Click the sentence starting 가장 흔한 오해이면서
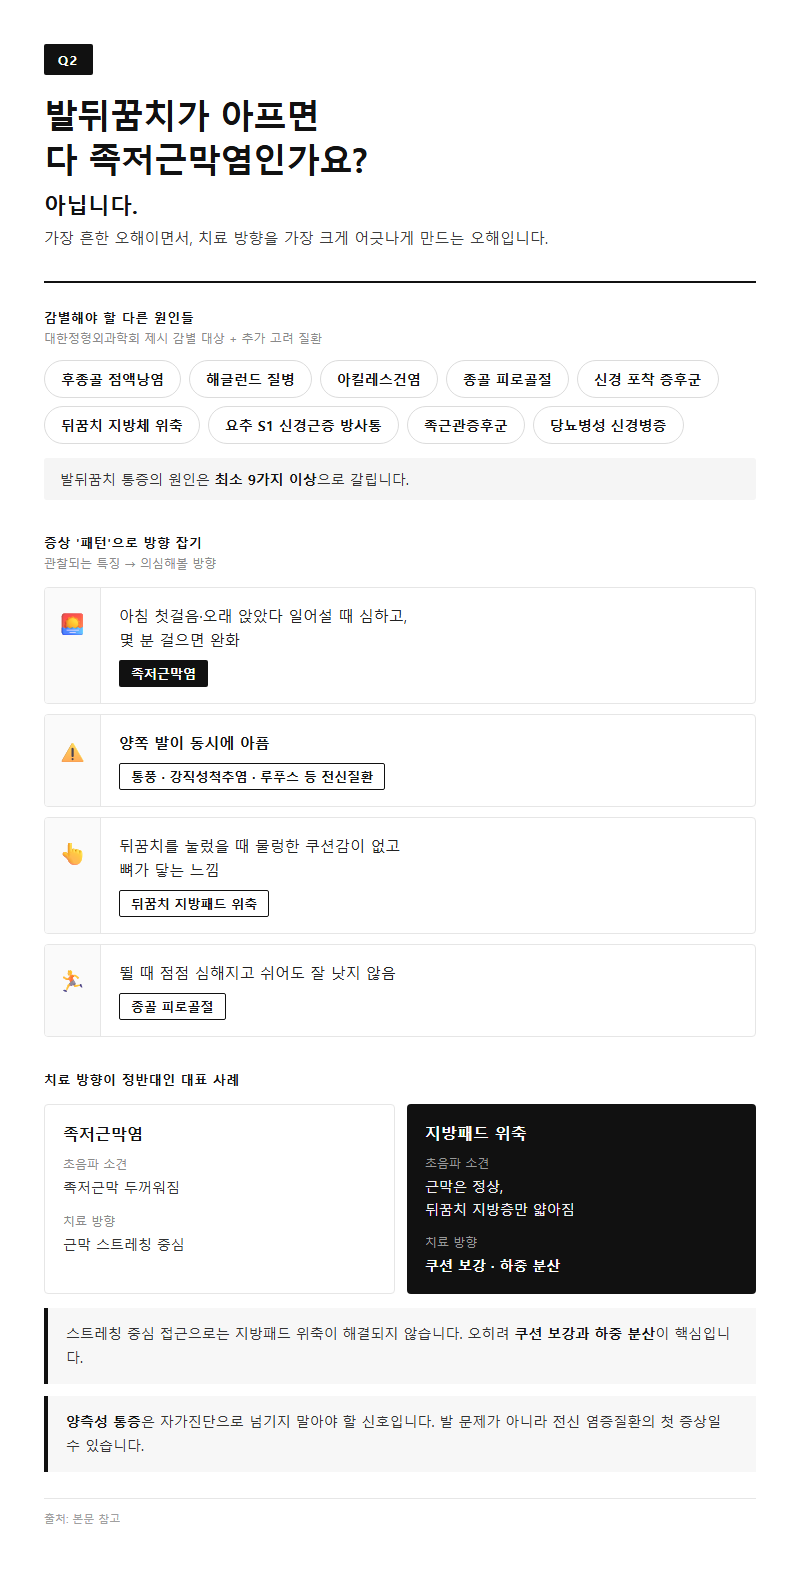 pos(296,238)
